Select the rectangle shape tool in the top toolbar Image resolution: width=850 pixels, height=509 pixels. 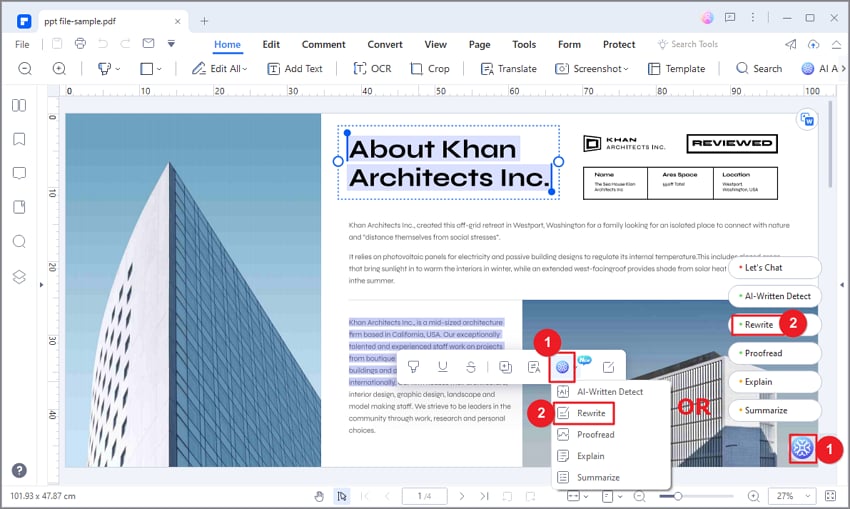[x=146, y=68]
